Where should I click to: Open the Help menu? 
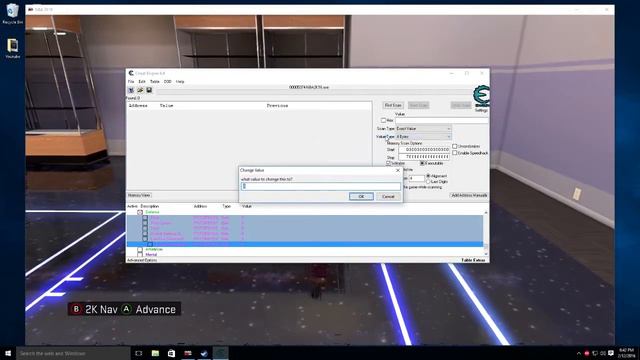tap(180, 82)
